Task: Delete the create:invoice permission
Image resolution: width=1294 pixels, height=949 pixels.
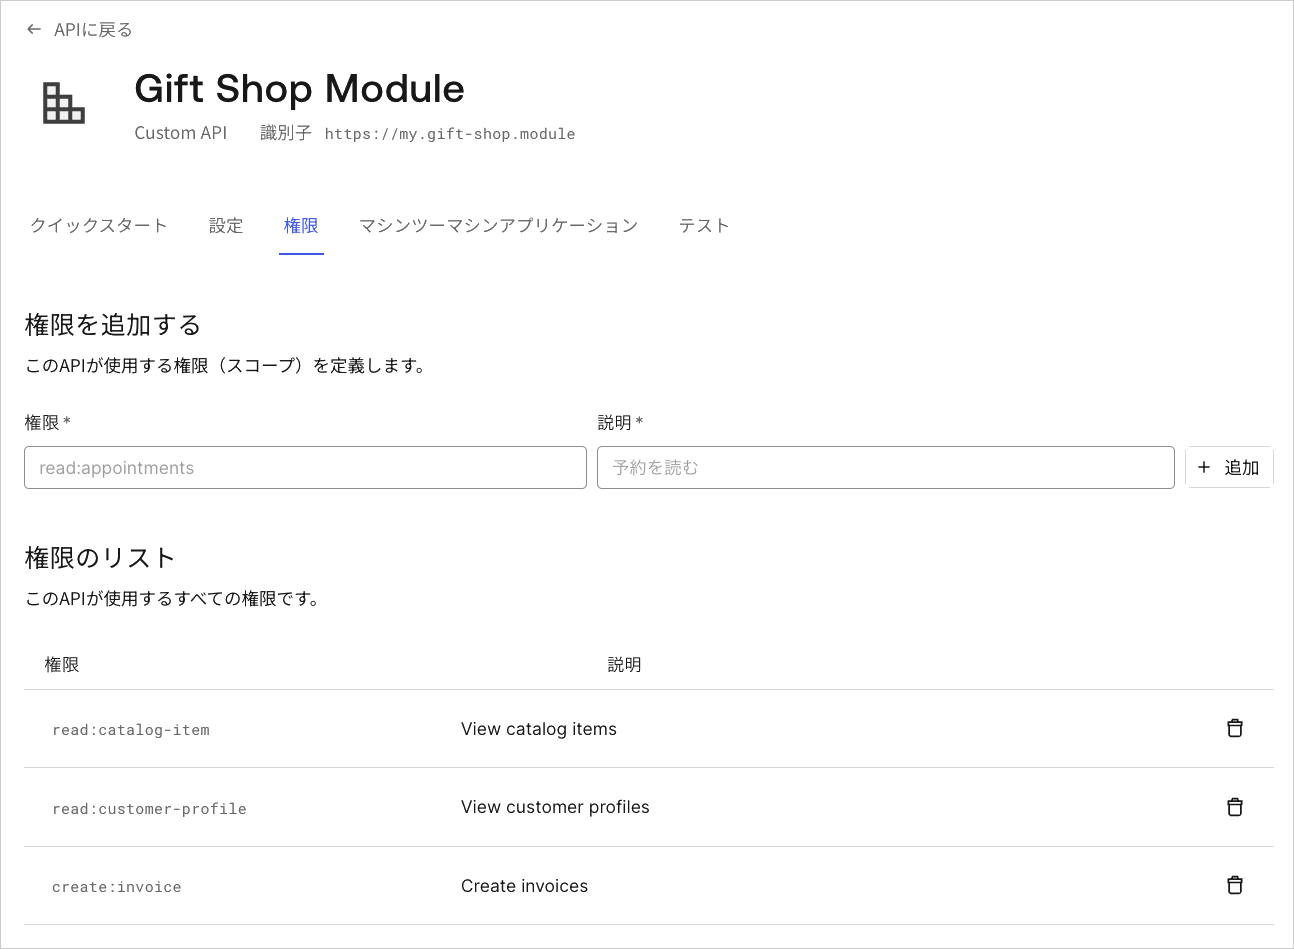Action: point(1235,885)
